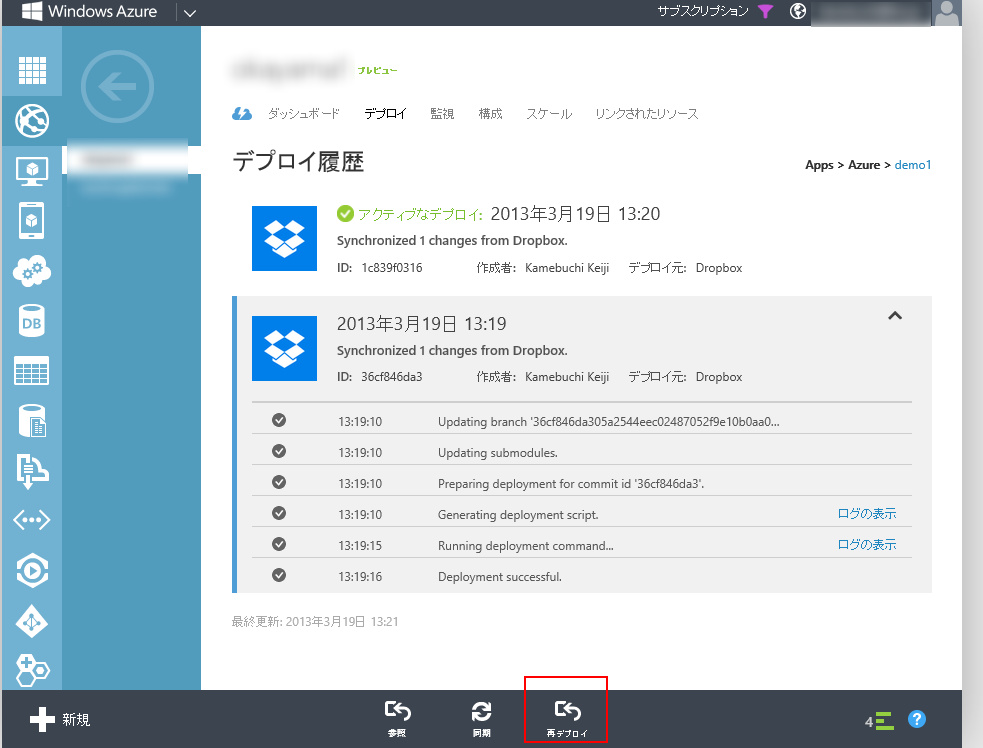
Task: Switch to the ダッシュボード tab
Action: click(x=303, y=114)
